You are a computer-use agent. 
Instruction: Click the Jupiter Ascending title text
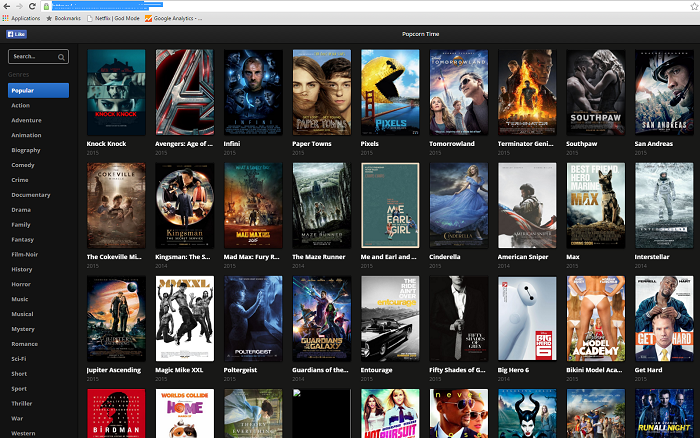click(x=114, y=370)
